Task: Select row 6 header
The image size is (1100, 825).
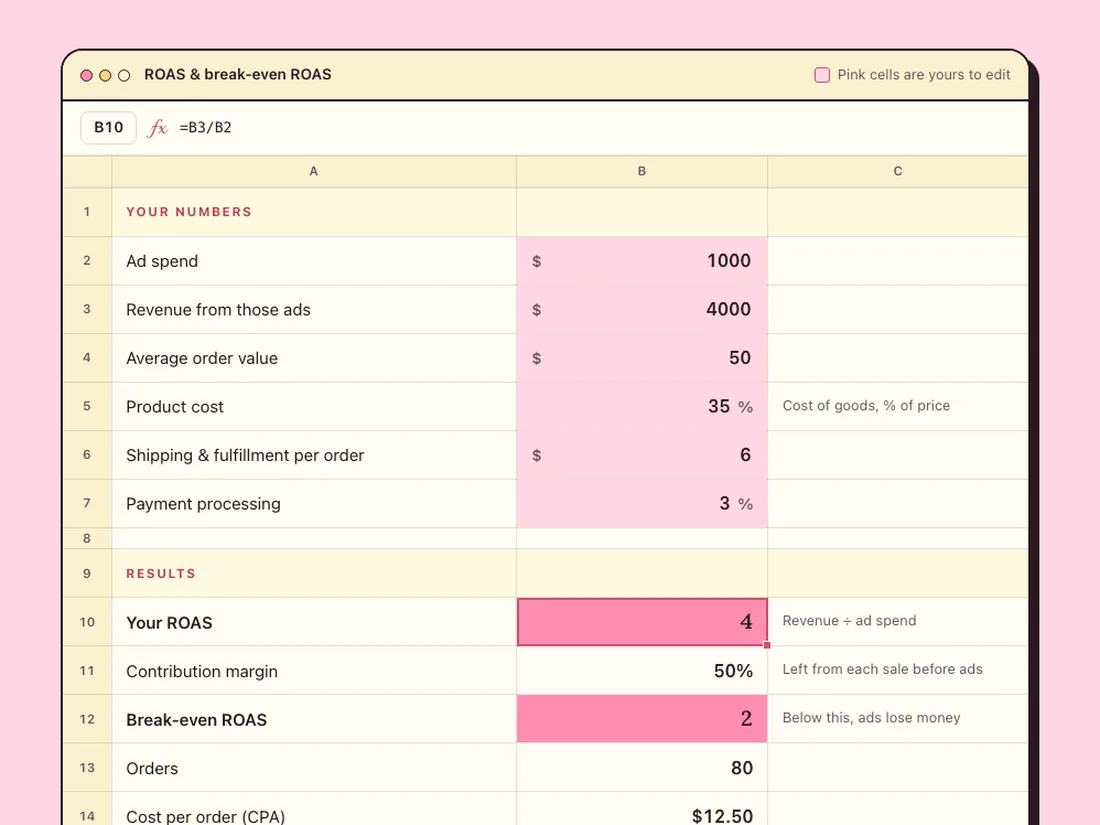Action: (x=87, y=455)
